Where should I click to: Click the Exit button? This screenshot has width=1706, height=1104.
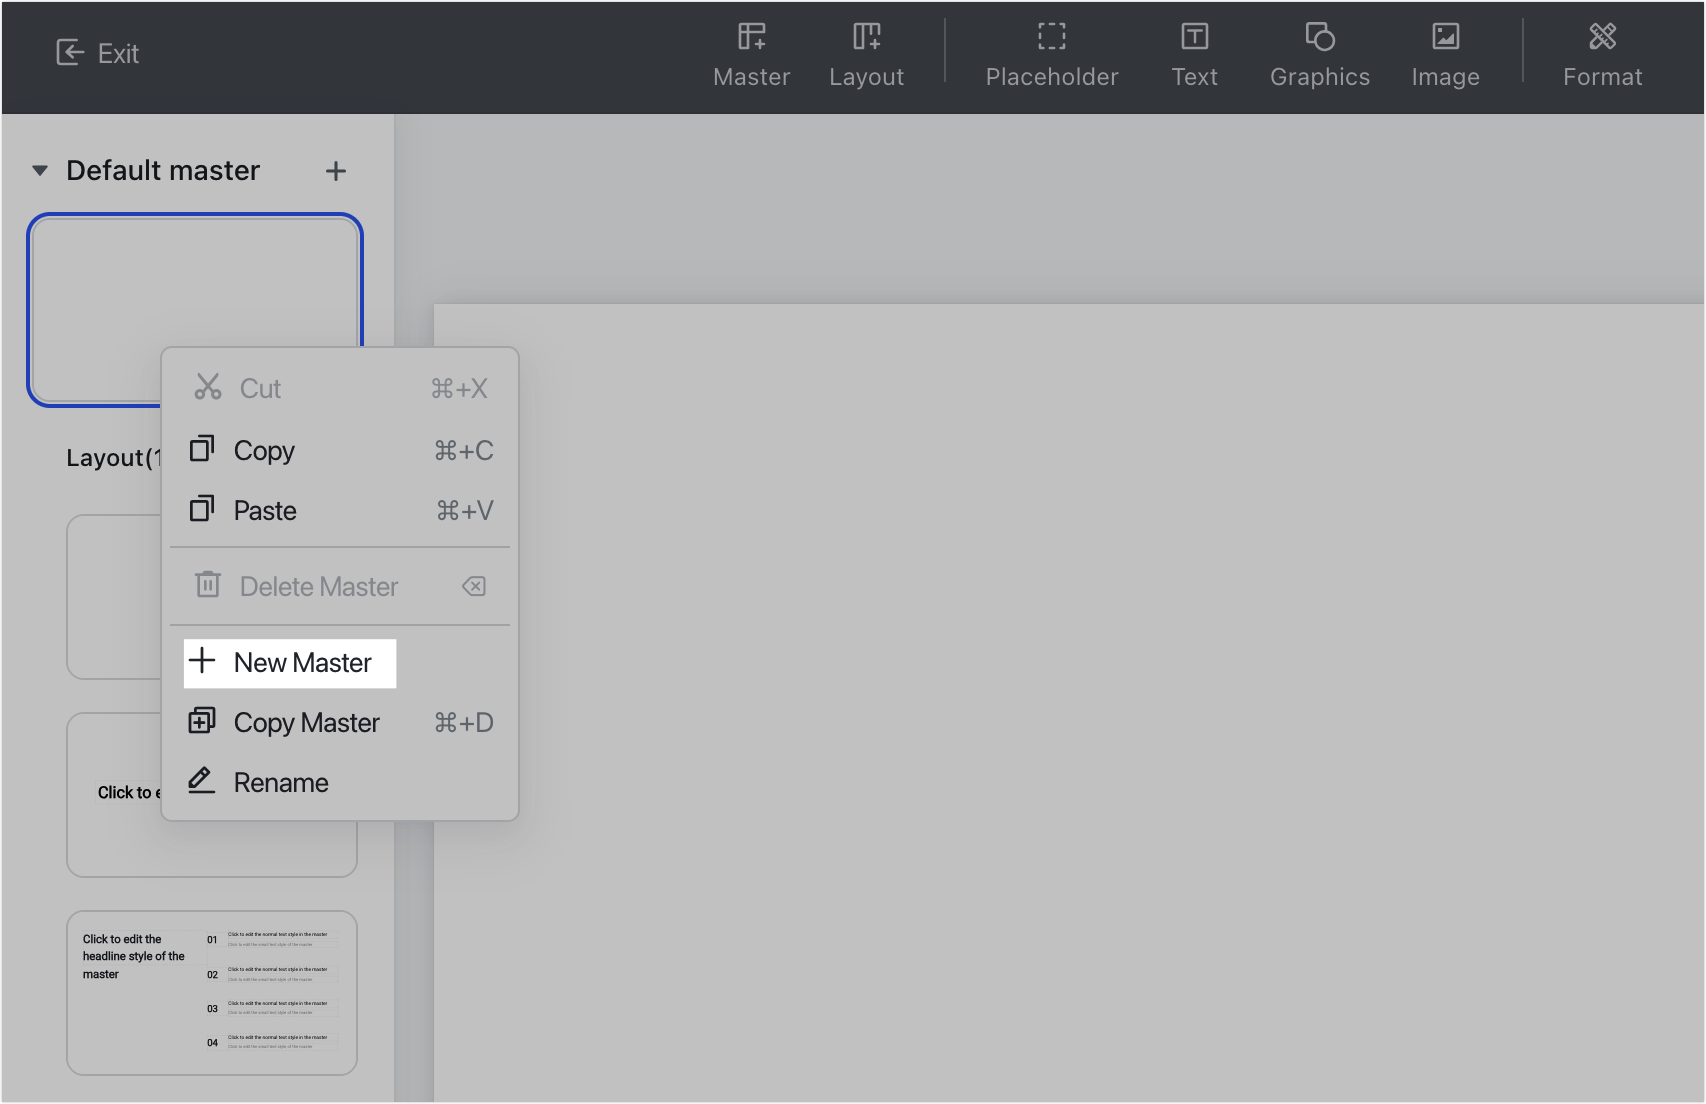tap(97, 53)
